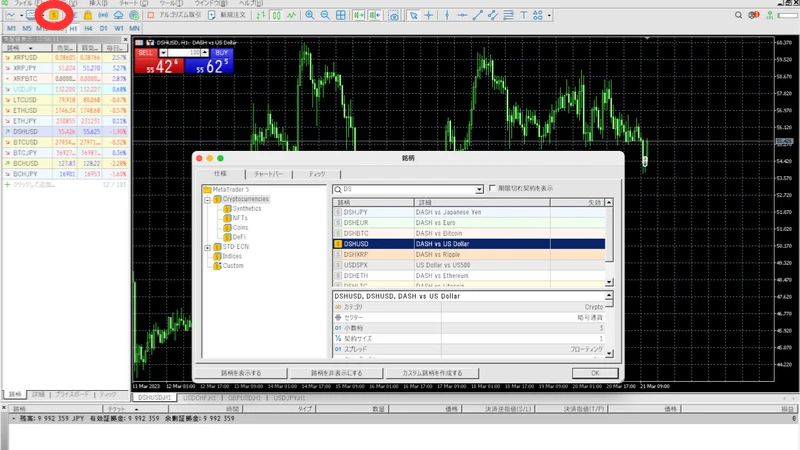The width and height of the screenshot is (800, 450).
Task: Select the MN timeframe
Action: 134,29
